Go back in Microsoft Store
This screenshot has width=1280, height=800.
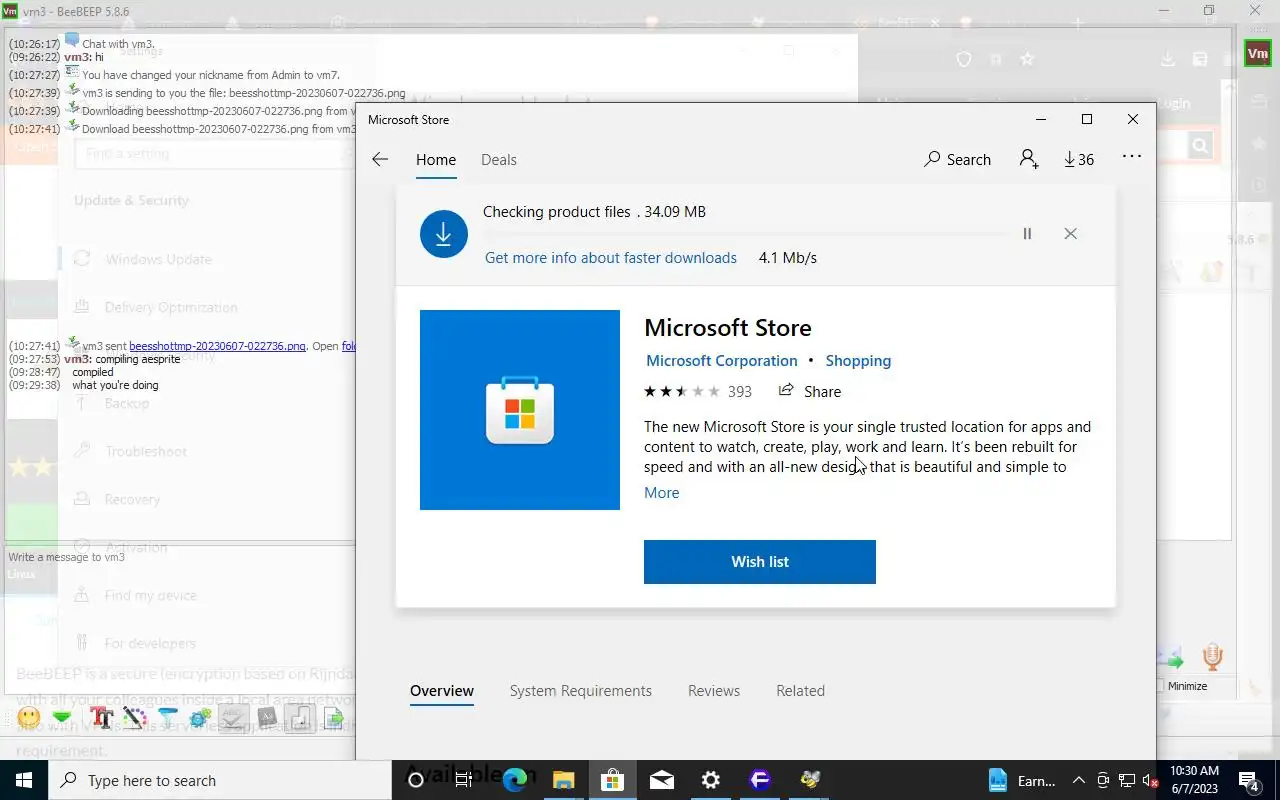coord(379,159)
